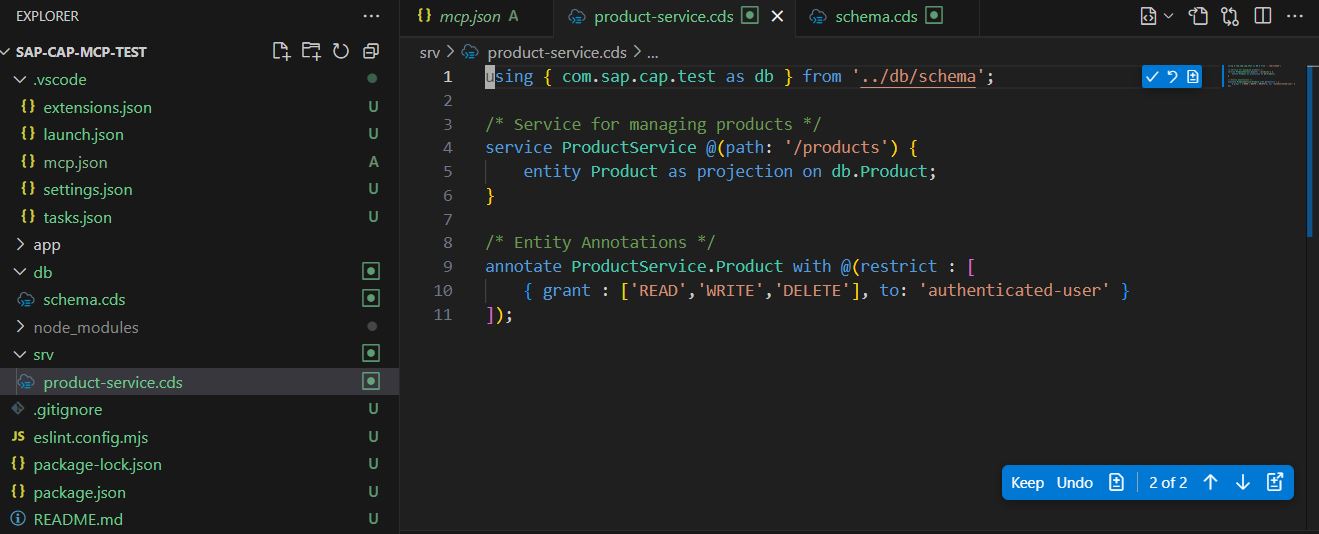Open launch.json in the explorer

(x=83, y=134)
